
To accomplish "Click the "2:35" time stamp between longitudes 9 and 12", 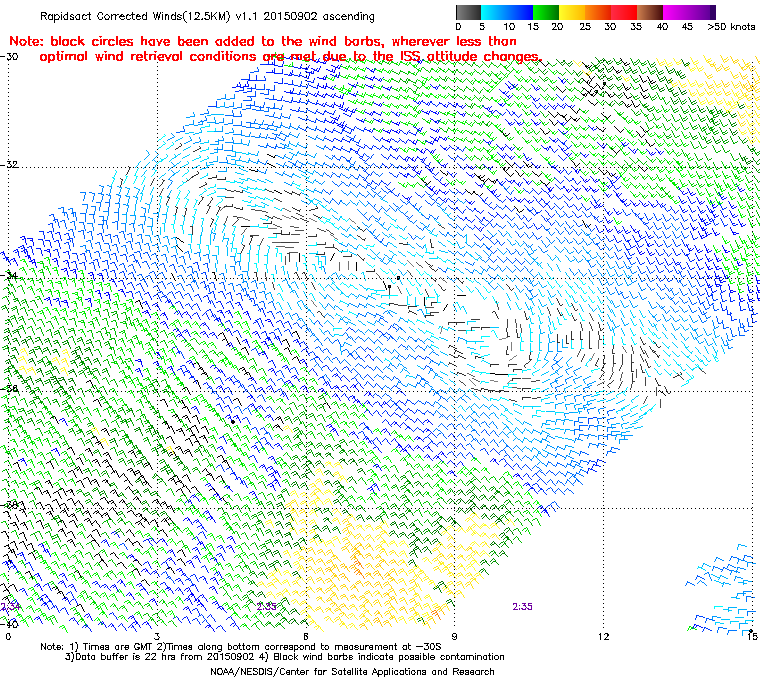I will [522, 607].
